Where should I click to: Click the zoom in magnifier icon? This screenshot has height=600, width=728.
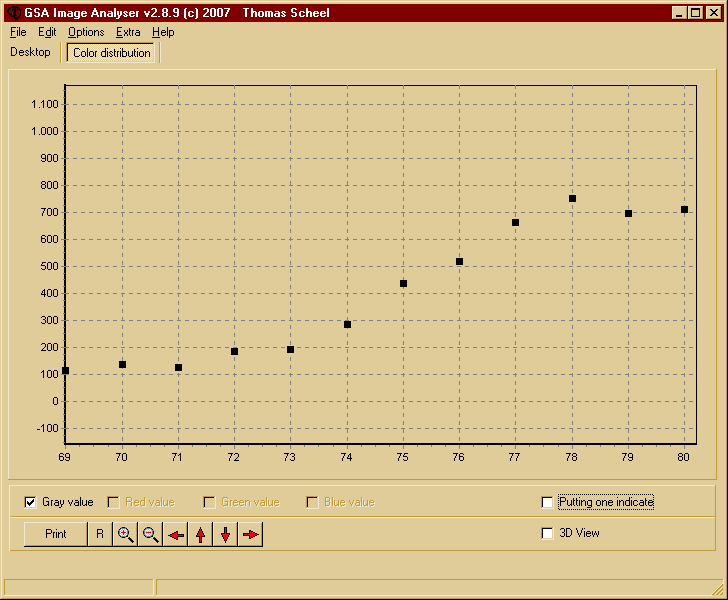tap(125, 534)
